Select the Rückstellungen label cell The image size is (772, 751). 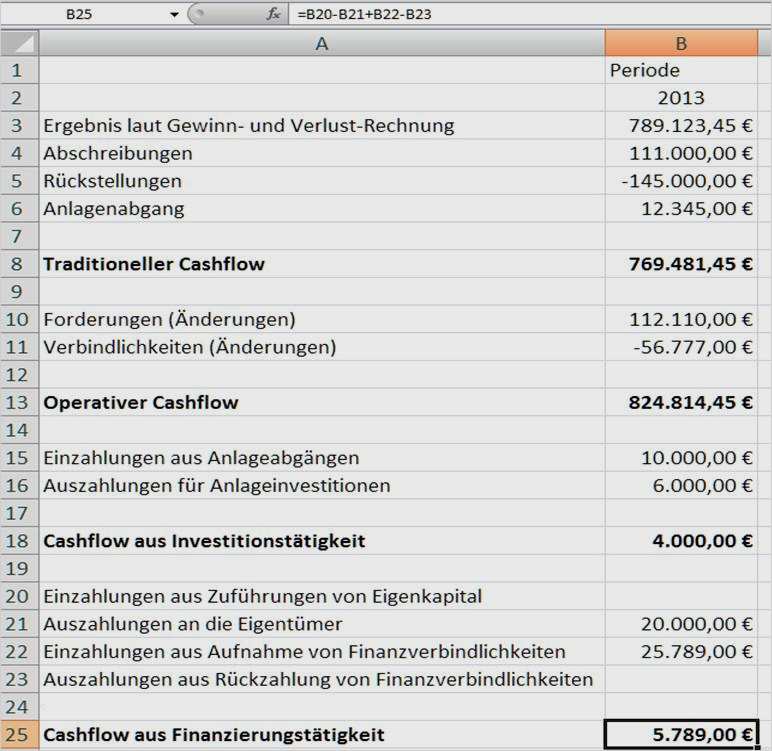click(x=322, y=181)
